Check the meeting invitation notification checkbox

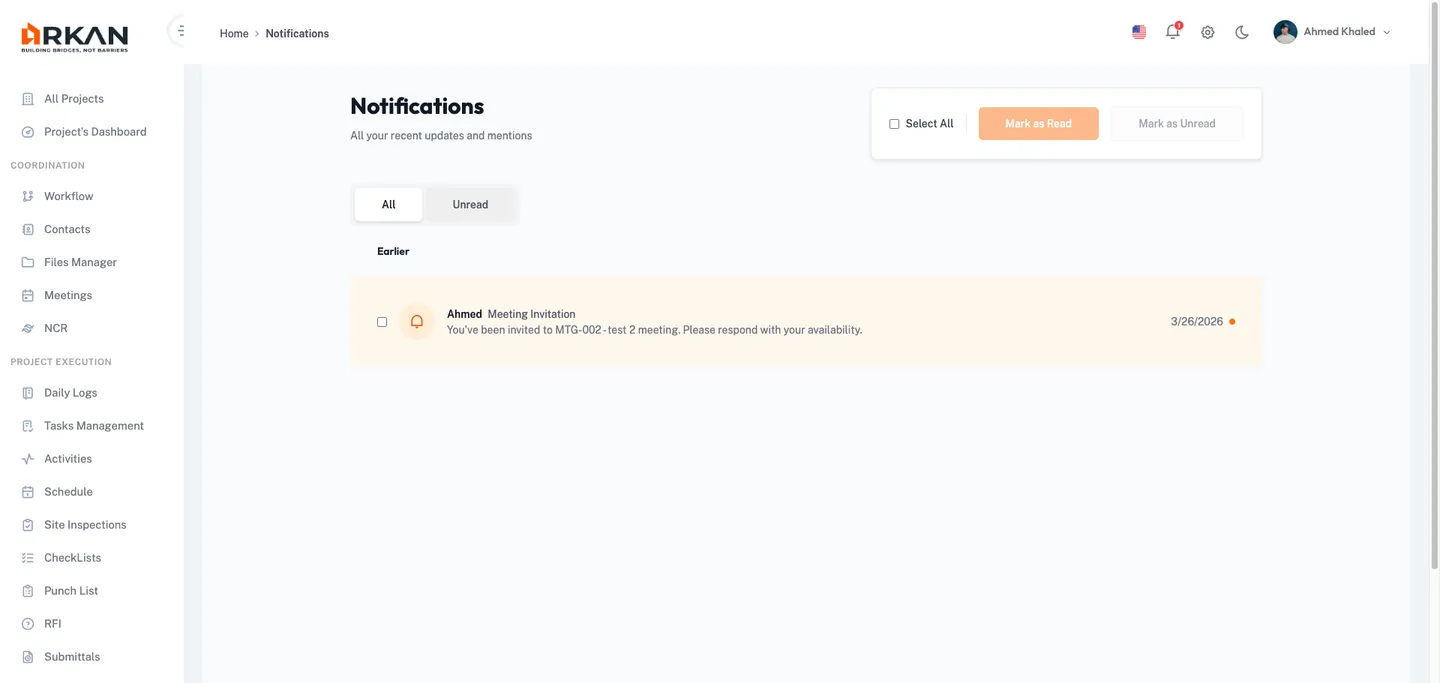click(x=380, y=320)
